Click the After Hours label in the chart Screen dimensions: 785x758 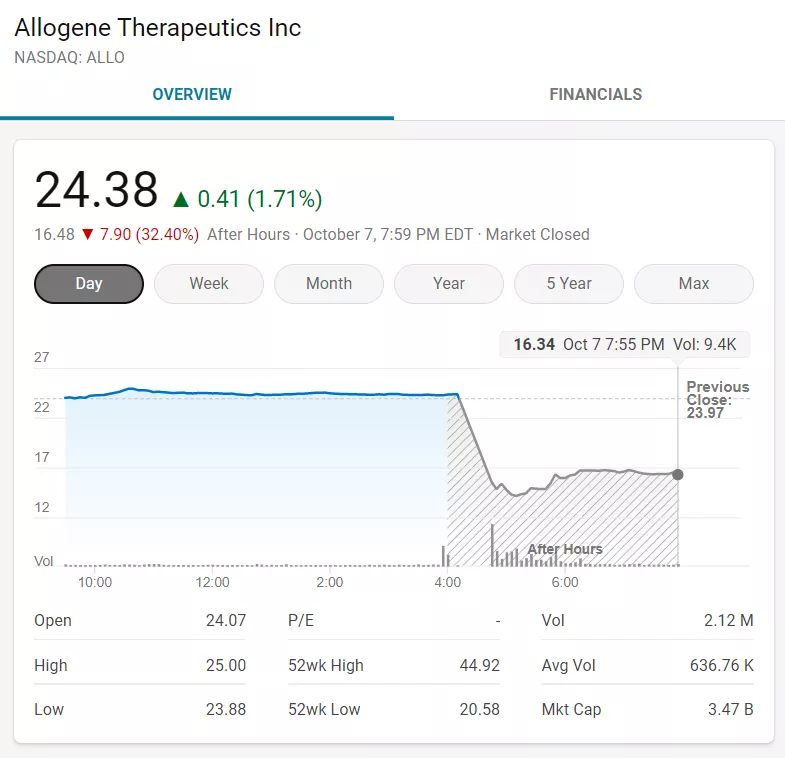coord(565,549)
